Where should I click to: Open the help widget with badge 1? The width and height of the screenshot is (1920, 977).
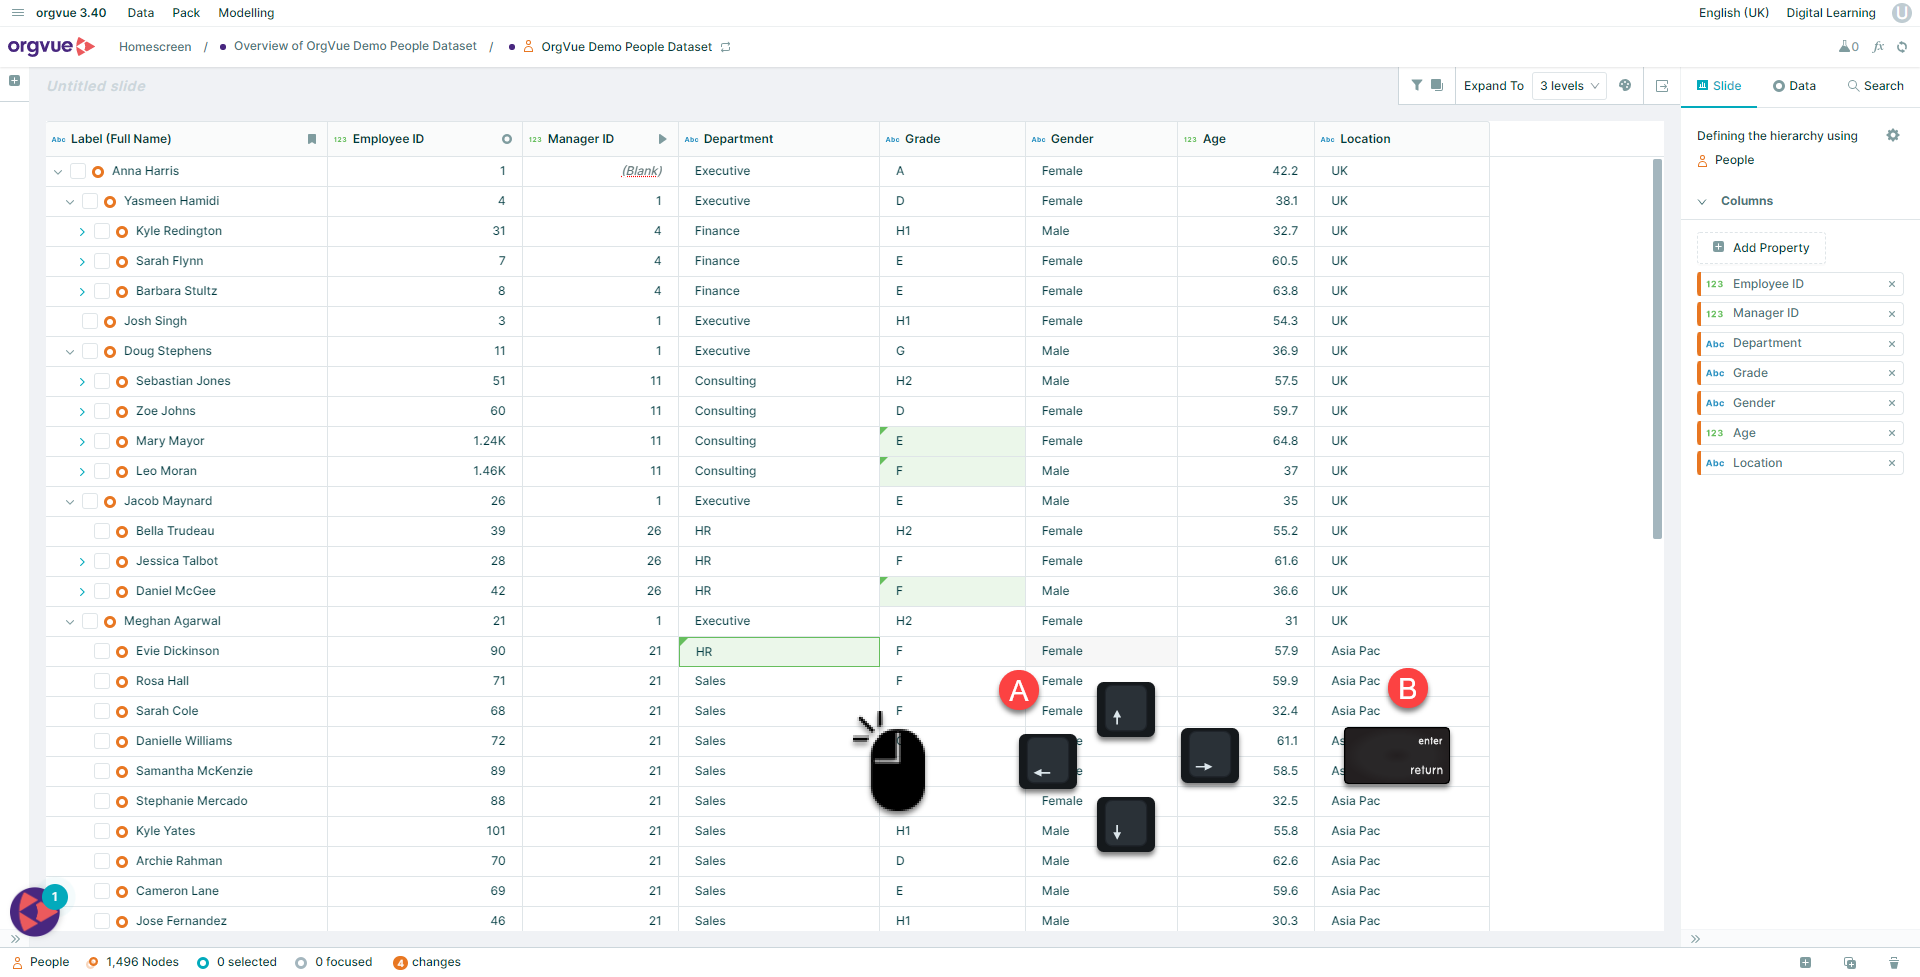(36, 910)
